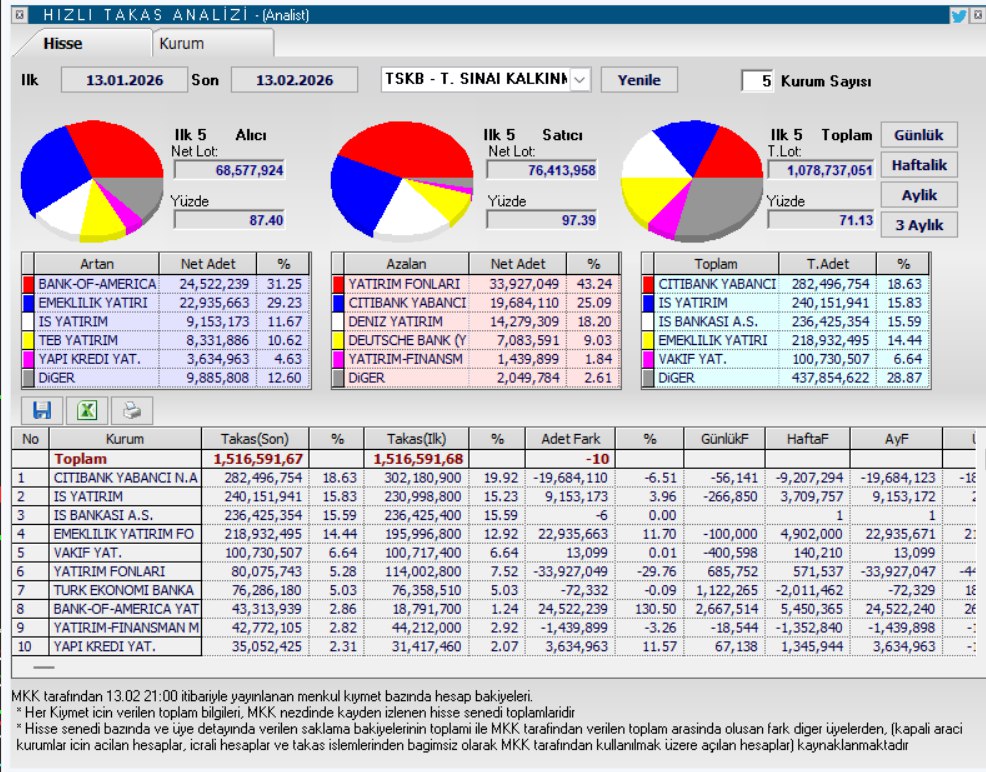Click the printer icon
Image resolution: width=986 pixels, height=772 pixels.
coord(132,411)
